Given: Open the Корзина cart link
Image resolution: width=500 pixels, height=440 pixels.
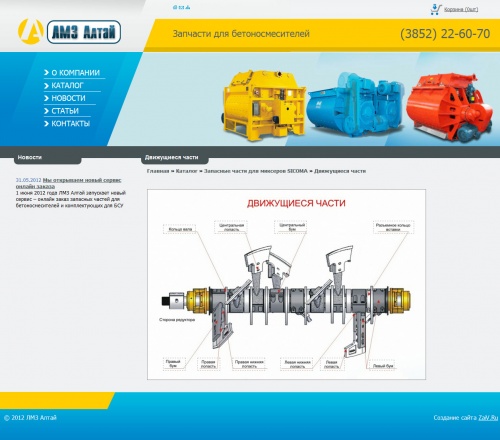Looking at the screenshot, I should pos(461,9).
